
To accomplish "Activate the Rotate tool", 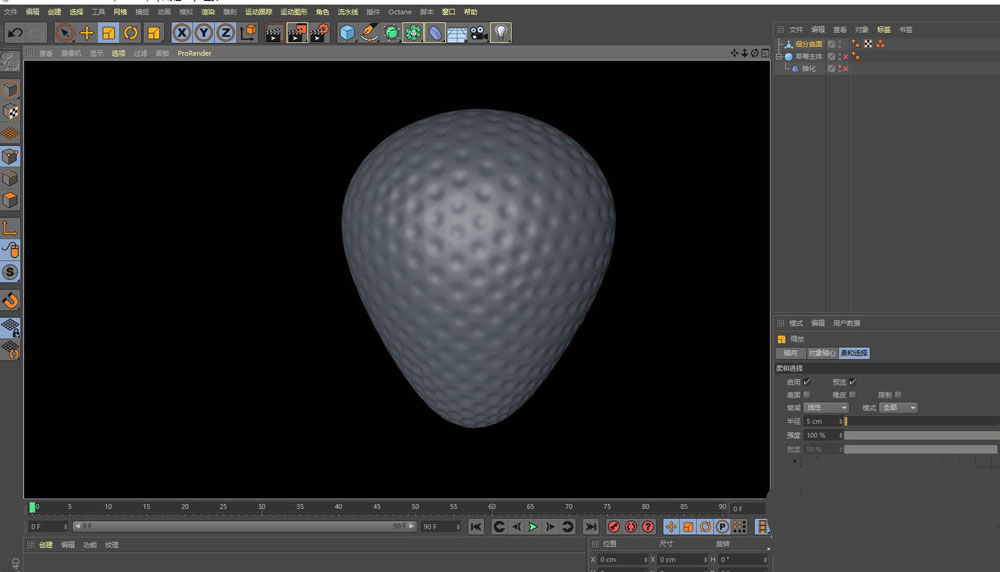I will 131,33.
